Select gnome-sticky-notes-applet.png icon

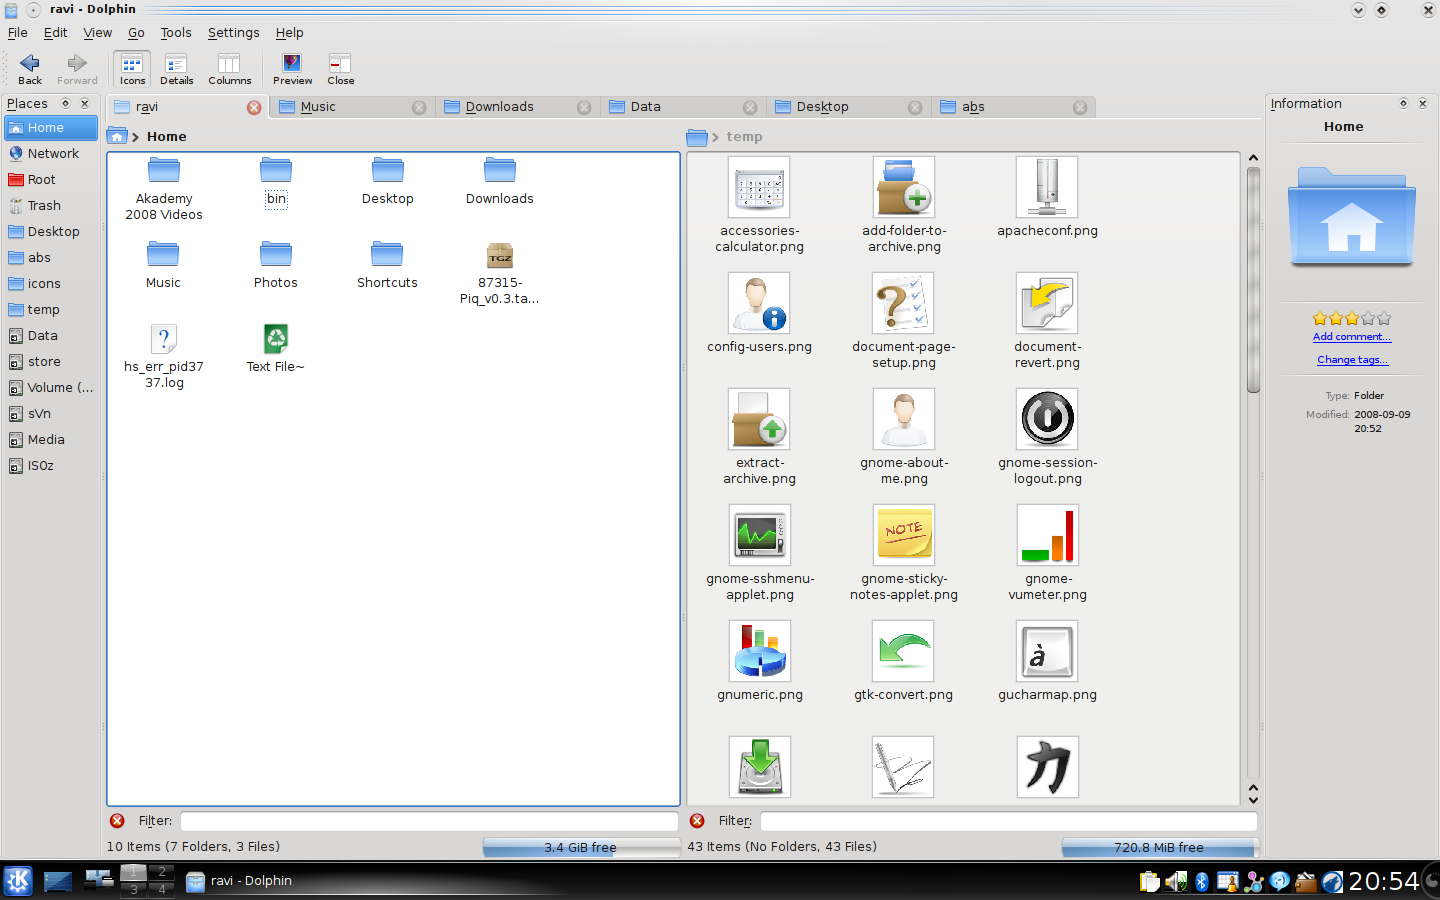pos(904,553)
